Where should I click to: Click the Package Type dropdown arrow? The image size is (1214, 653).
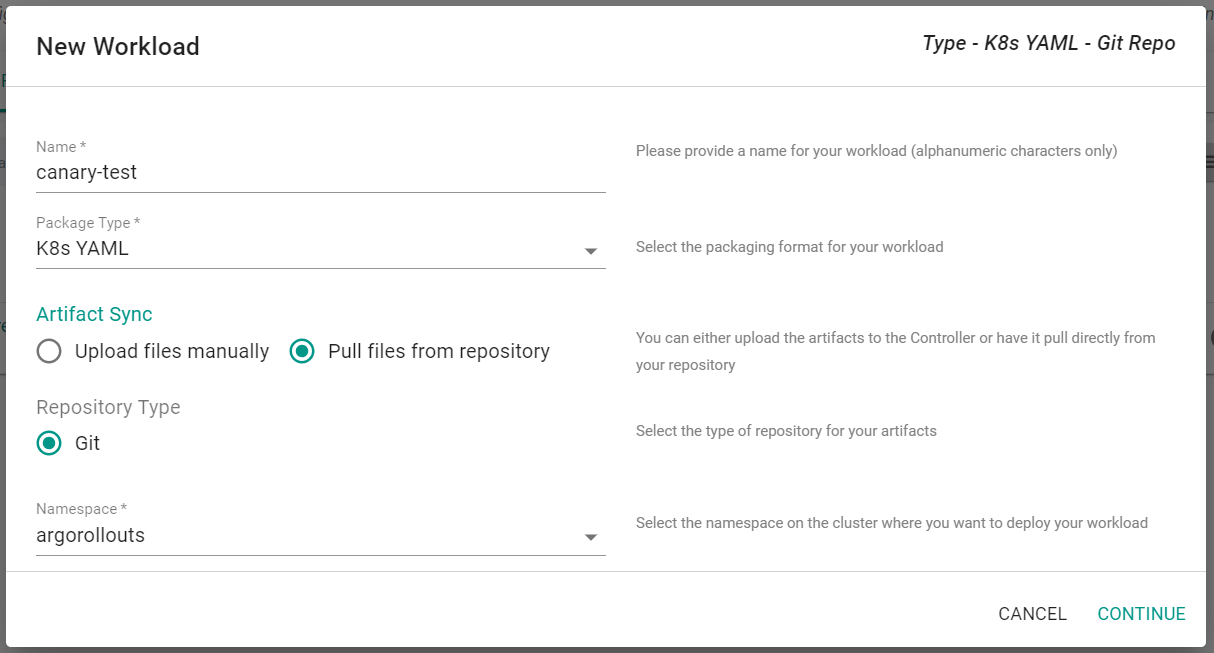coord(591,251)
